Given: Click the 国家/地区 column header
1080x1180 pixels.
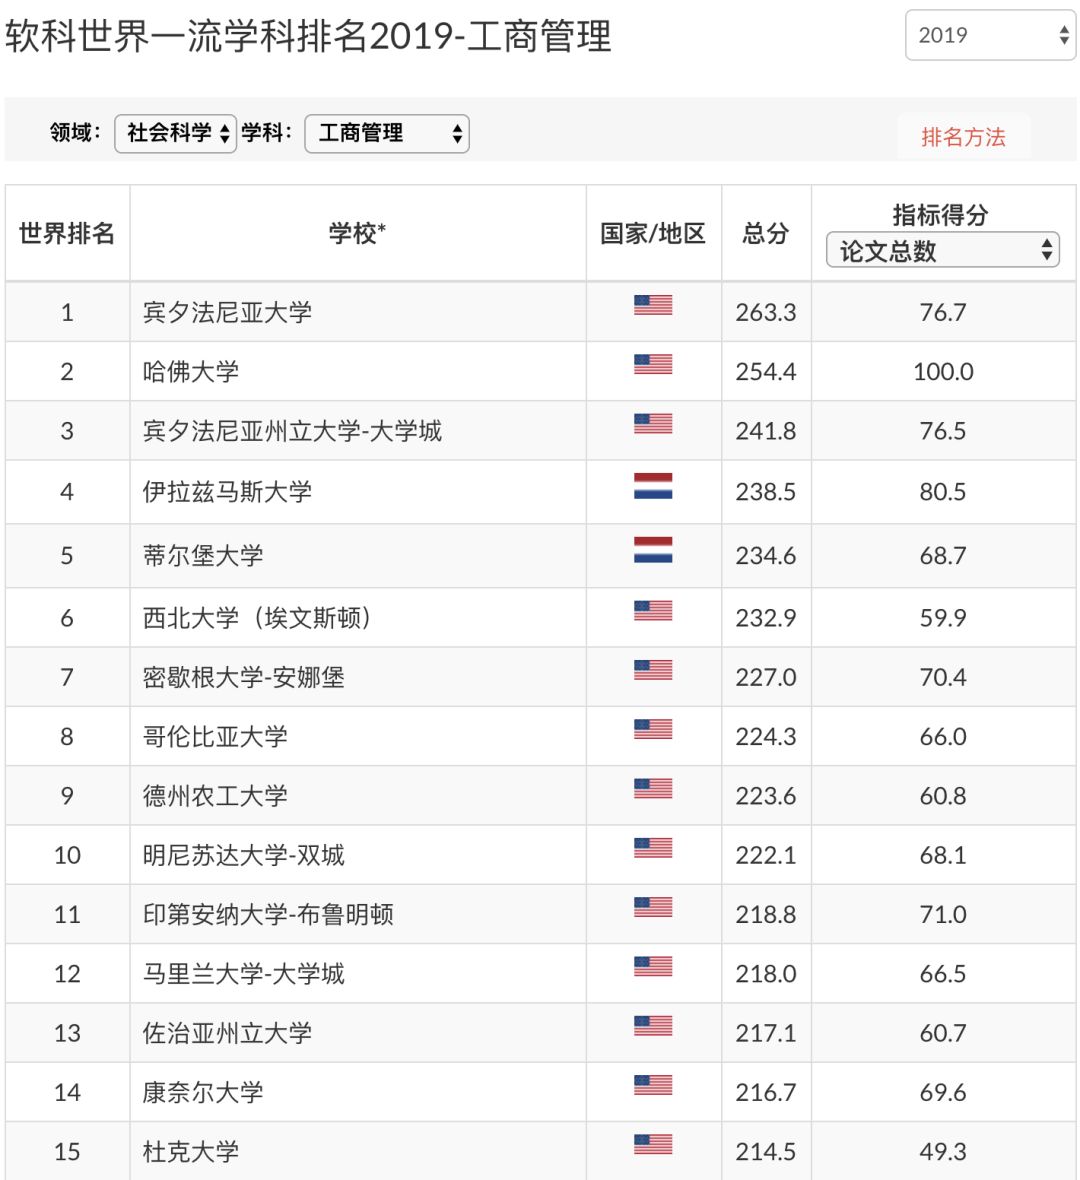Looking at the screenshot, I should tap(652, 233).
